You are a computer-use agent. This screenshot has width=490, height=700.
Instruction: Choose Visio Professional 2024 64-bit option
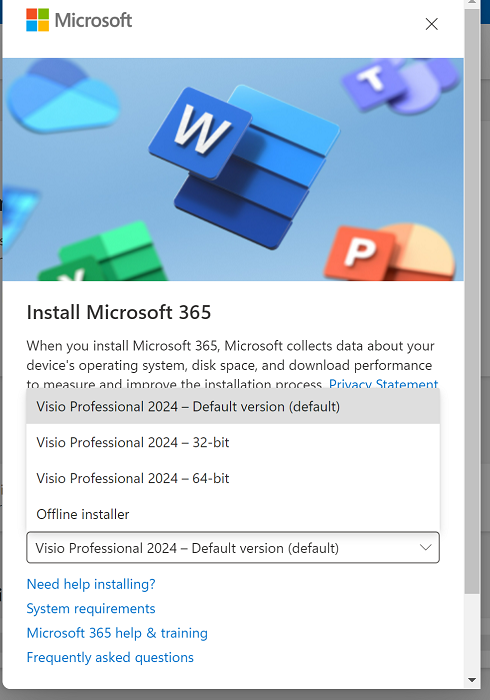click(233, 478)
